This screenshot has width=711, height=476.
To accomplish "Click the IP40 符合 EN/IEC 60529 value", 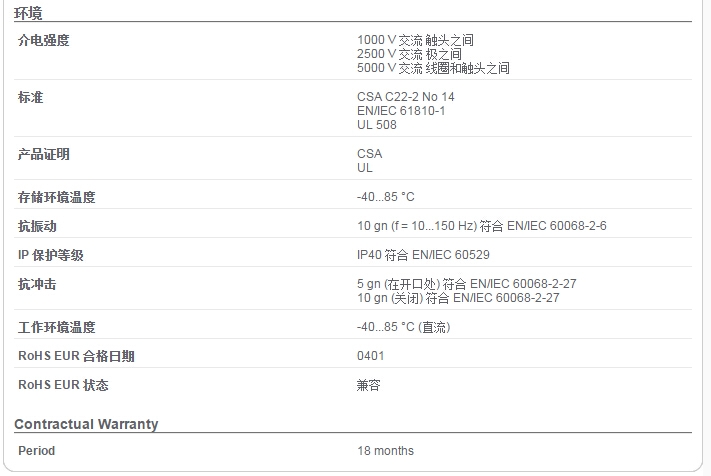I will 423,255.
